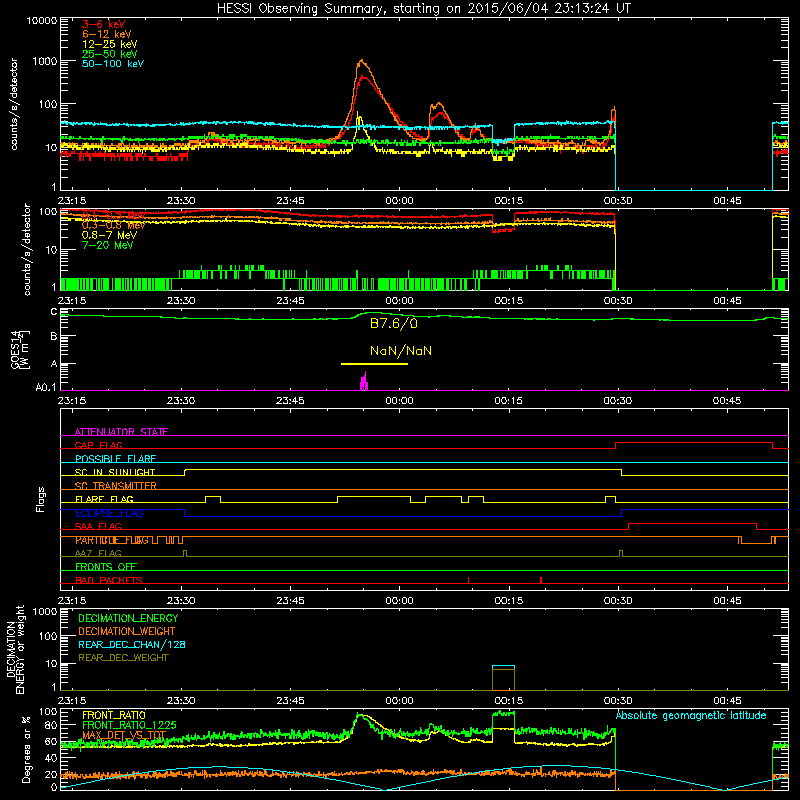
Task: Select the PARTICLE_FLAG label
Action: click(x=112, y=540)
